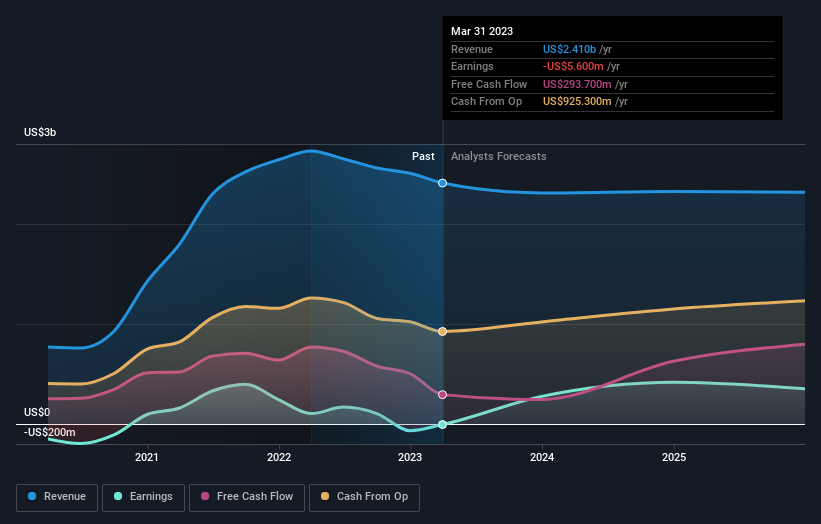Click the Earnings row label in tooltip
The height and width of the screenshot is (524, 821).
point(472,66)
